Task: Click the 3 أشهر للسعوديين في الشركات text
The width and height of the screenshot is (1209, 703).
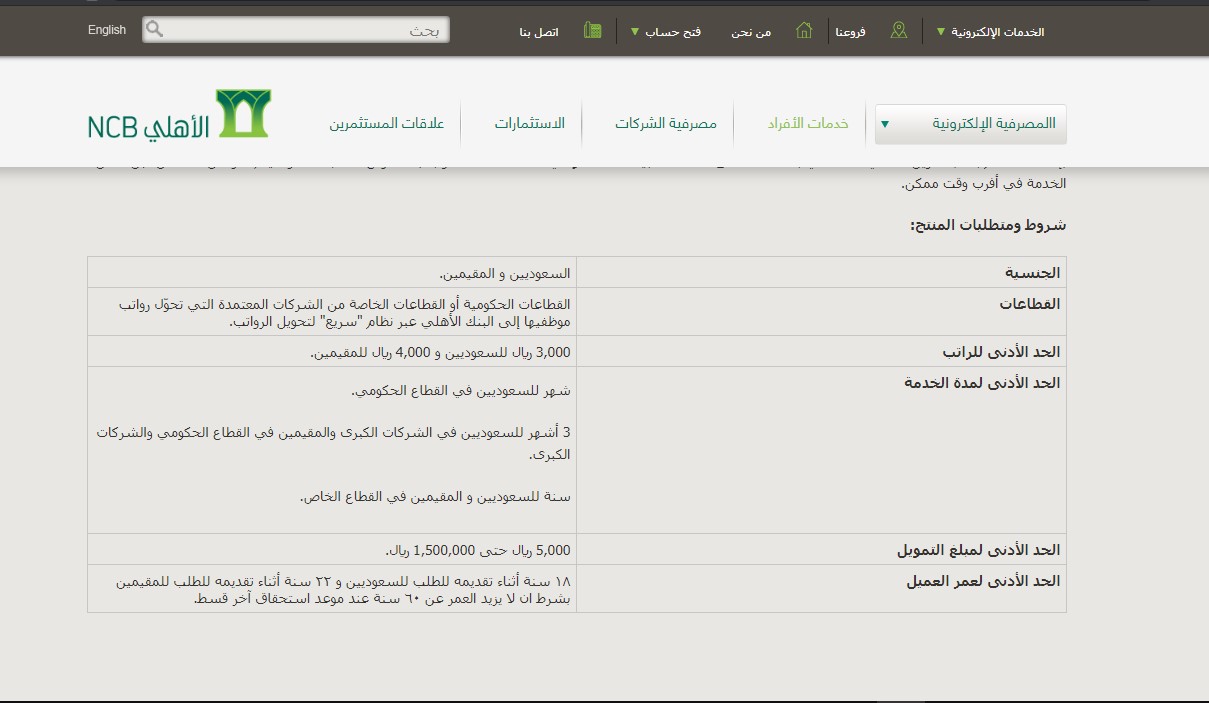Action: (334, 443)
